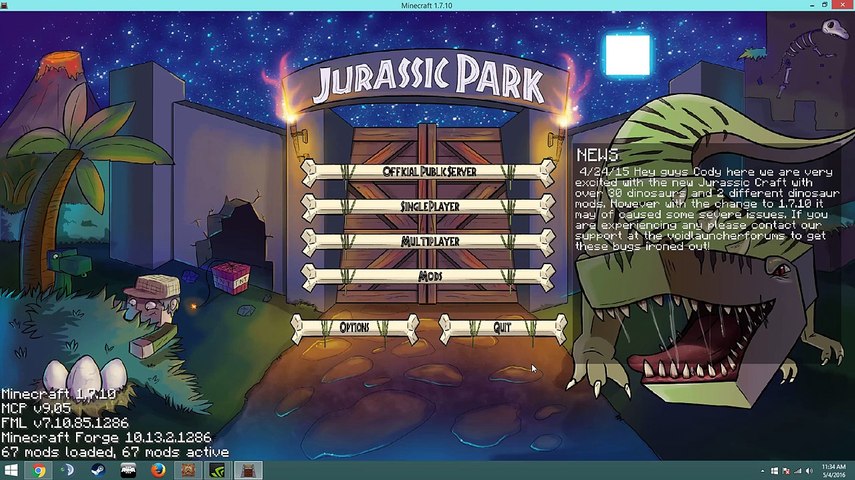Open the Options bone button
The height and width of the screenshot is (480, 855).
pyautogui.click(x=355, y=328)
